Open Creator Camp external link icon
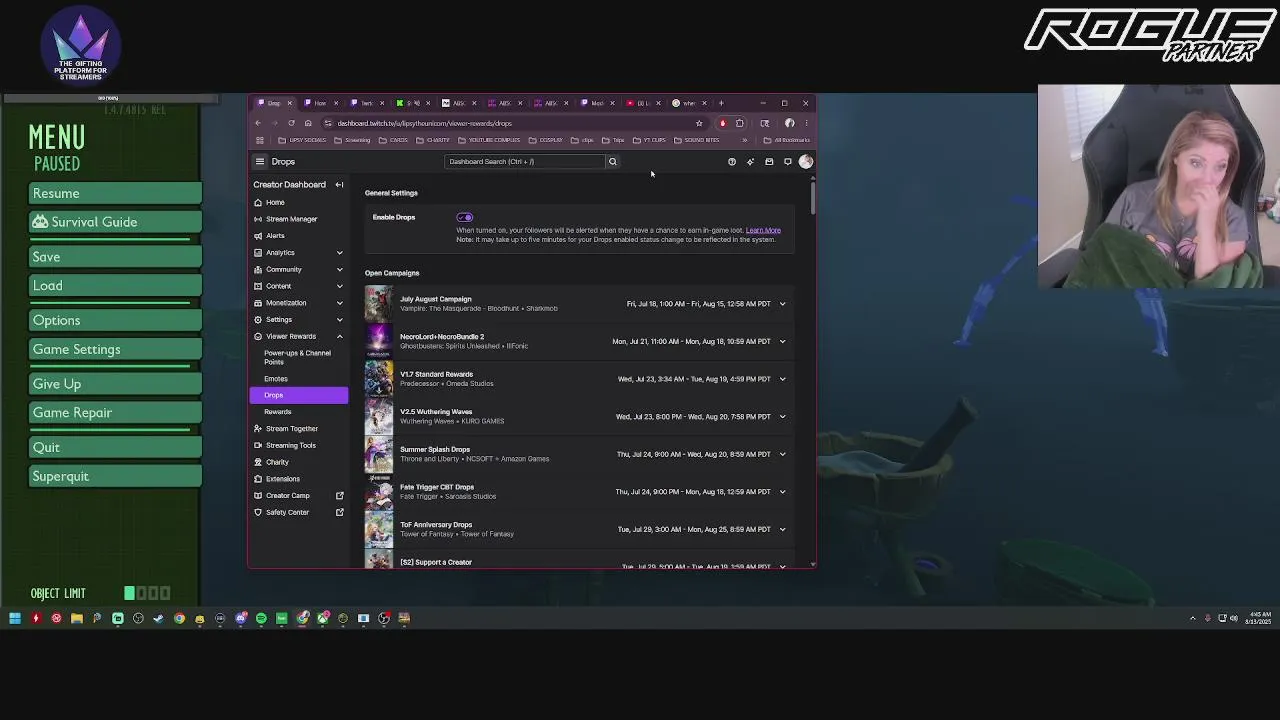Image resolution: width=1280 pixels, height=720 pixels. coord(339,496)
